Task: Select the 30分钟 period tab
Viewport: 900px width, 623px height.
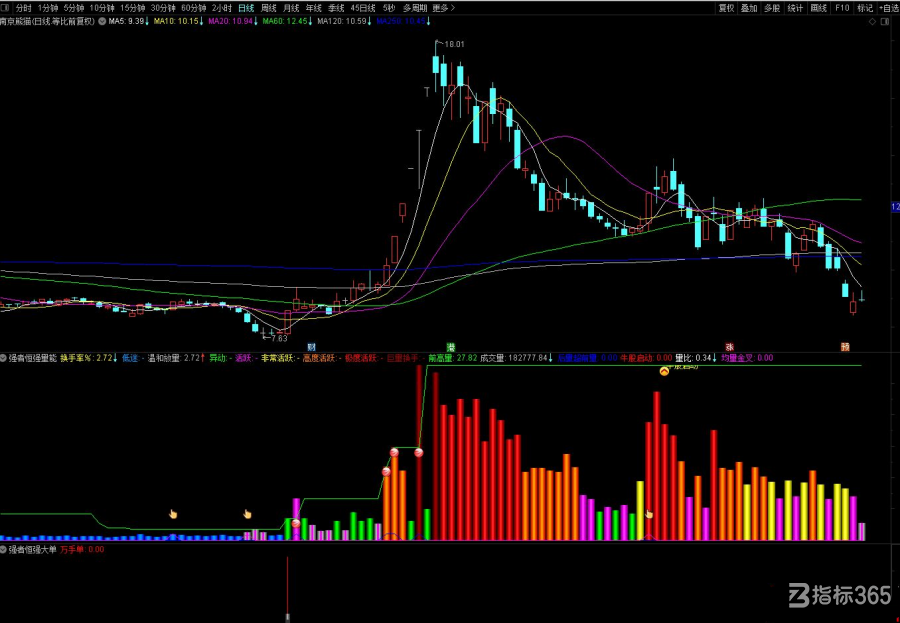Action: [163, 8]
